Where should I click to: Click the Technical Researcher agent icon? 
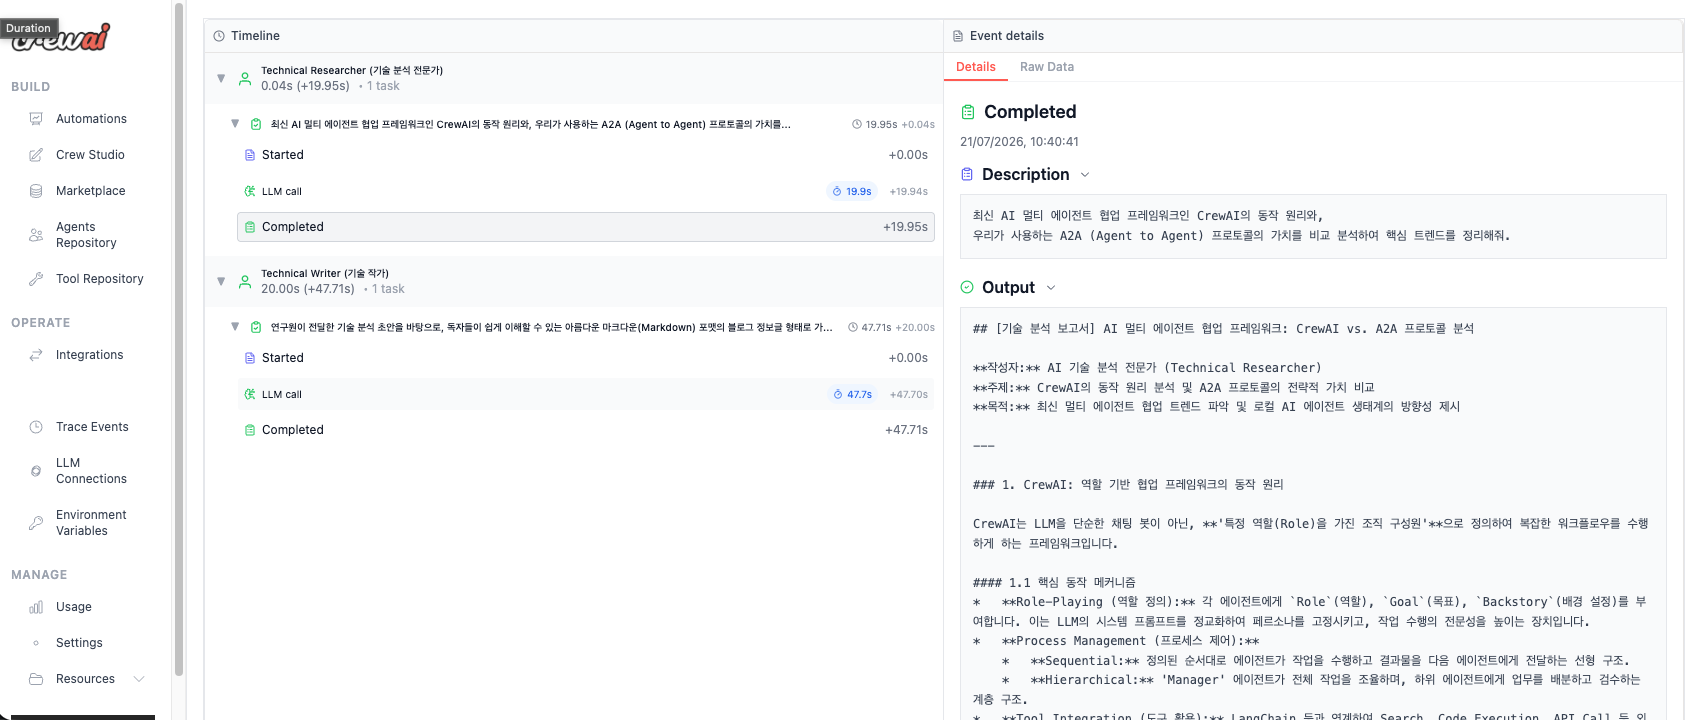point(245,78)
